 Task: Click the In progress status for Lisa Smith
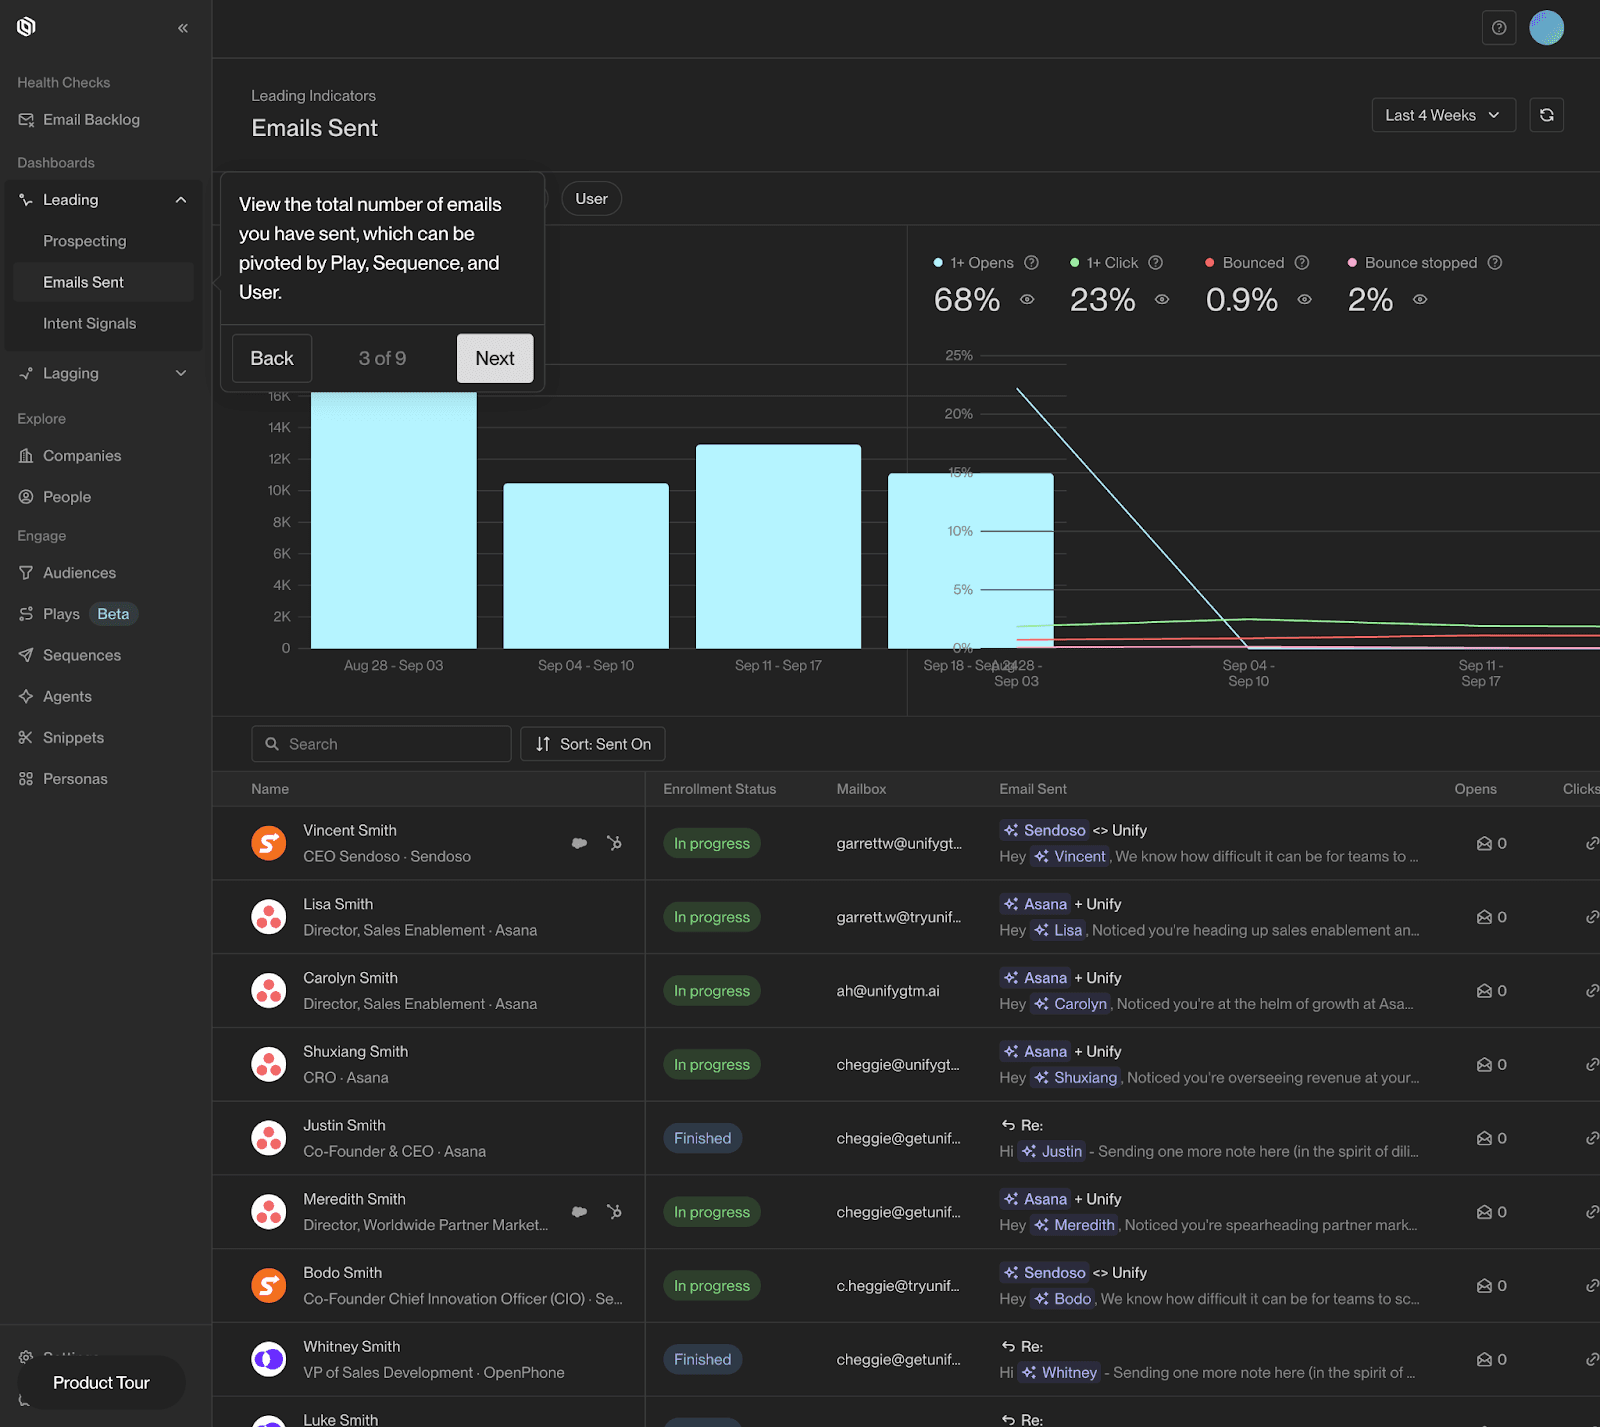pos(712,917)
